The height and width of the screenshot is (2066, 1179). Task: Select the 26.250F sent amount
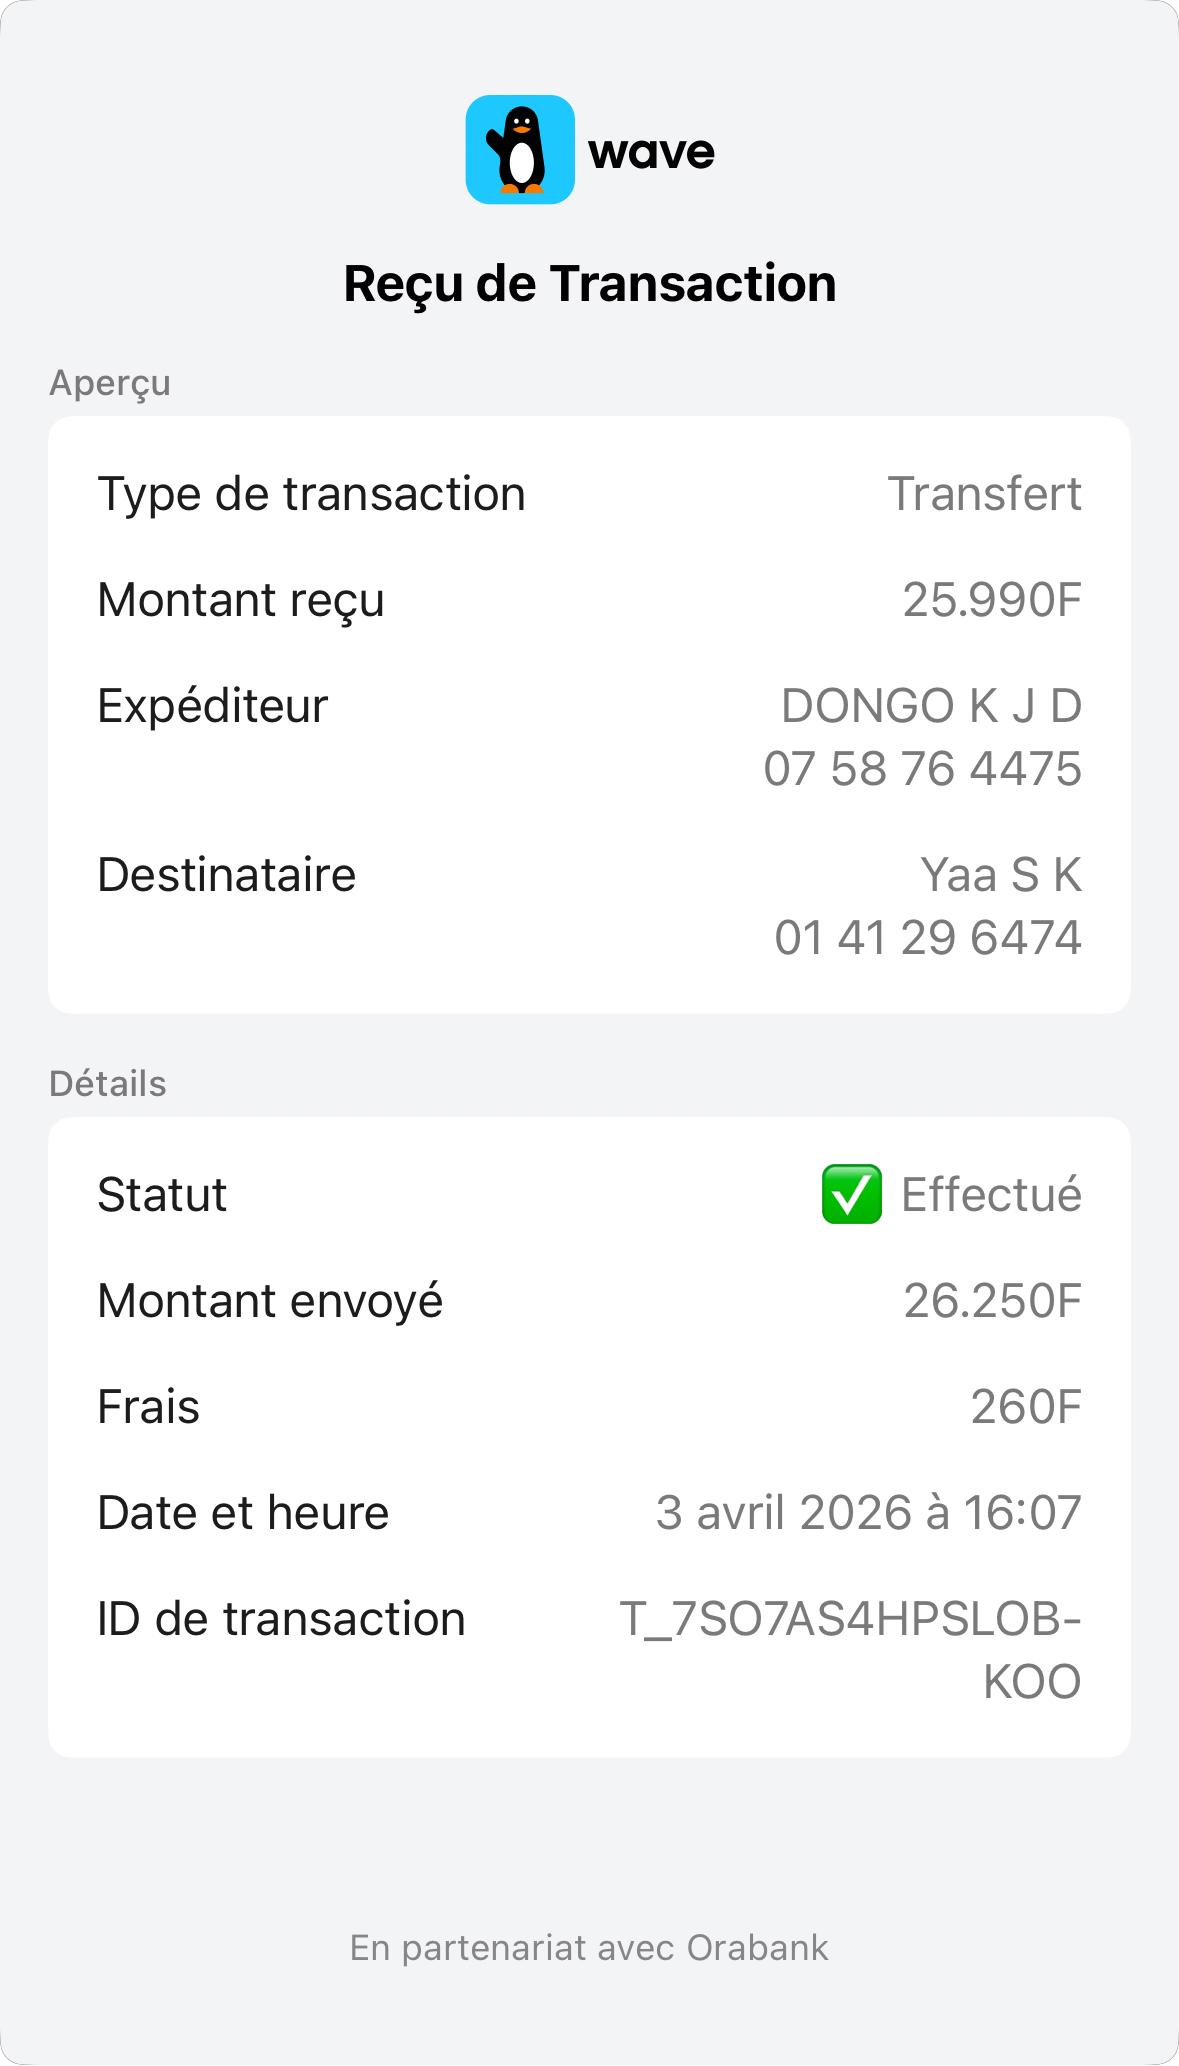pos(992,1301)
